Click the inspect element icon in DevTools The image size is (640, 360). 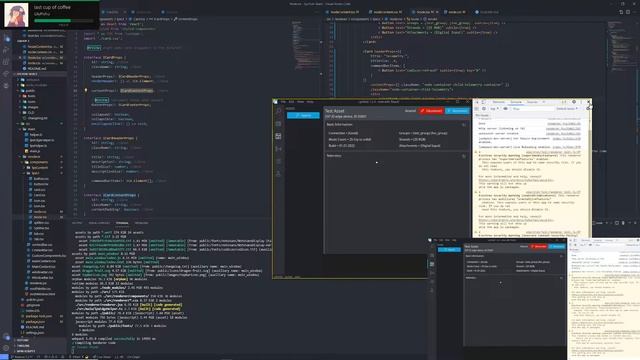coord(477,102)
